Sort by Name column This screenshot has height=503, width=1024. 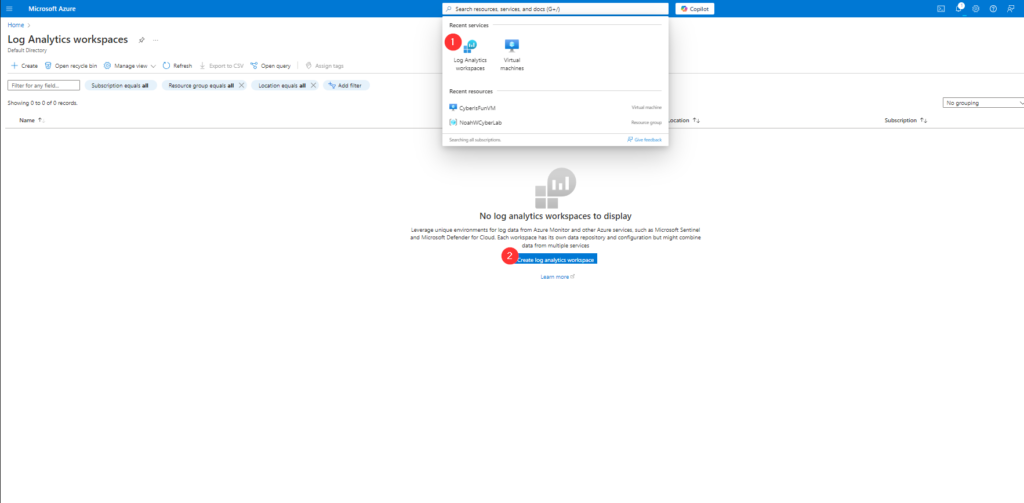(x=40, y=120)
